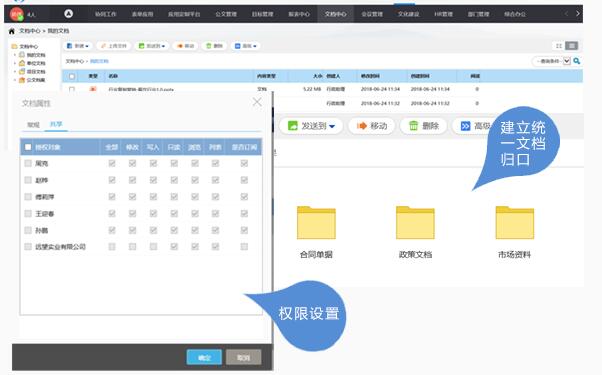Open the 新建 dropdown in small toolbar
Image resolution: width=602 pixels, height=375 pixels.
78,46
